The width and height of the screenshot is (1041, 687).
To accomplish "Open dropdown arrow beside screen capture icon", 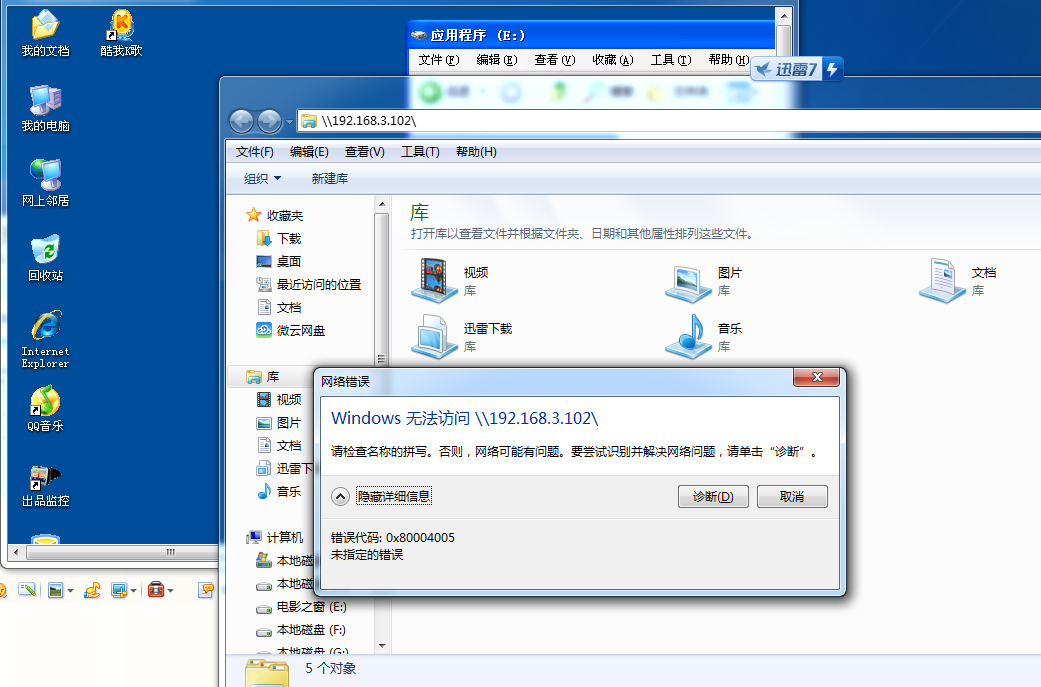I will [x=133, y=590].
